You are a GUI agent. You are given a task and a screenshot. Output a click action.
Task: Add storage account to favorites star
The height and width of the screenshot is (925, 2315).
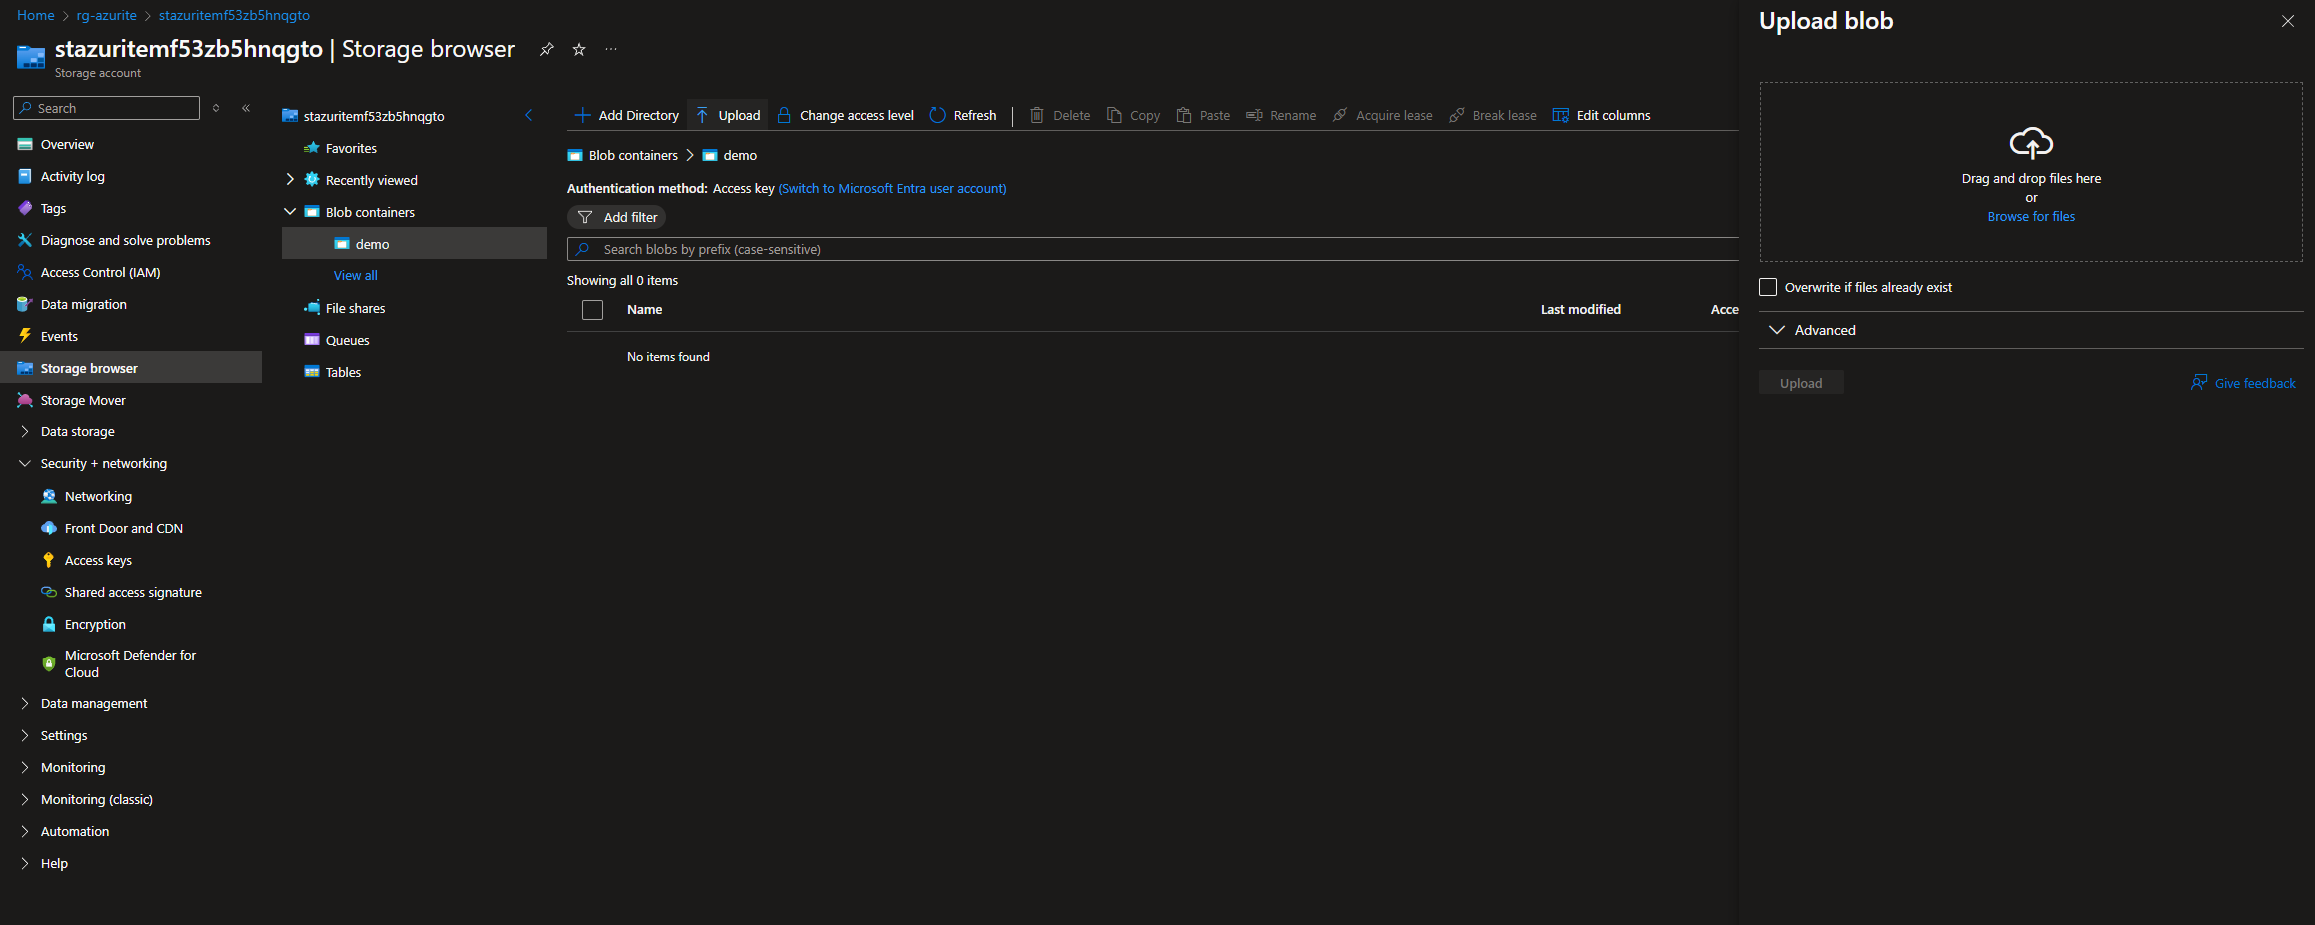coord(579,49)
